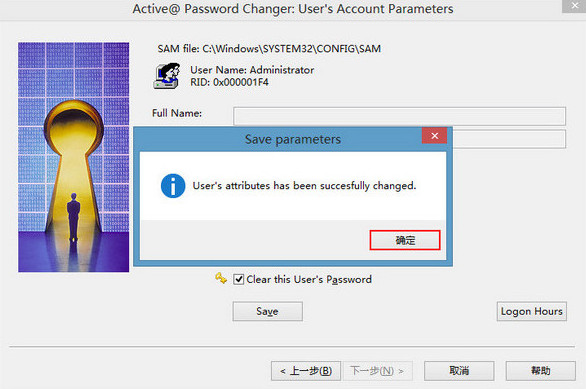Click the partially hidden field below Full Name

pos(509,139)
